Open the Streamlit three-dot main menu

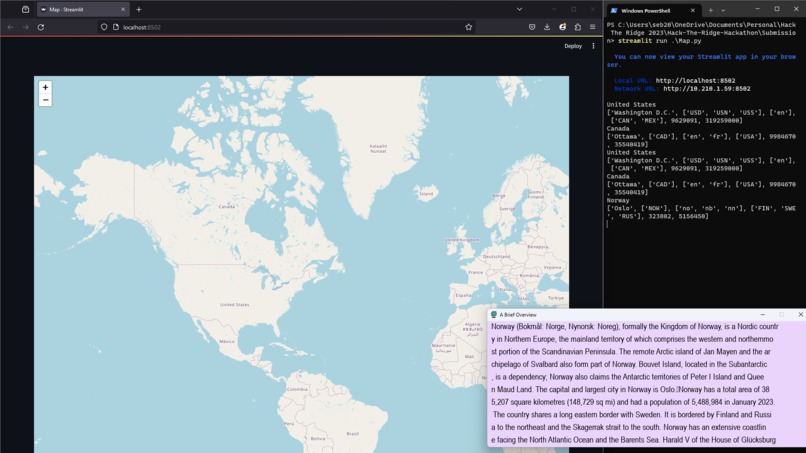click(593, 46)
